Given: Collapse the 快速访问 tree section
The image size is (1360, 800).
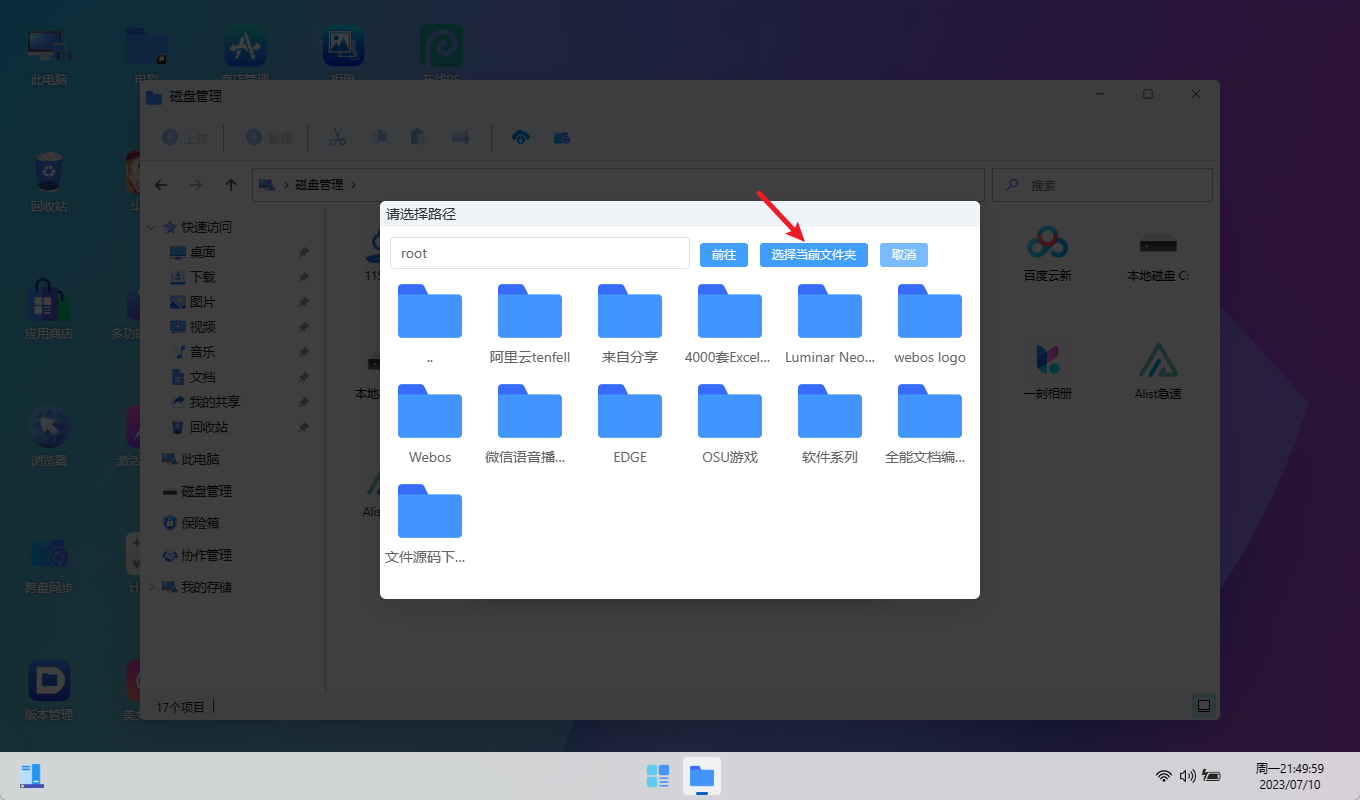Looking at the screenshot, I should pos(152,227).
